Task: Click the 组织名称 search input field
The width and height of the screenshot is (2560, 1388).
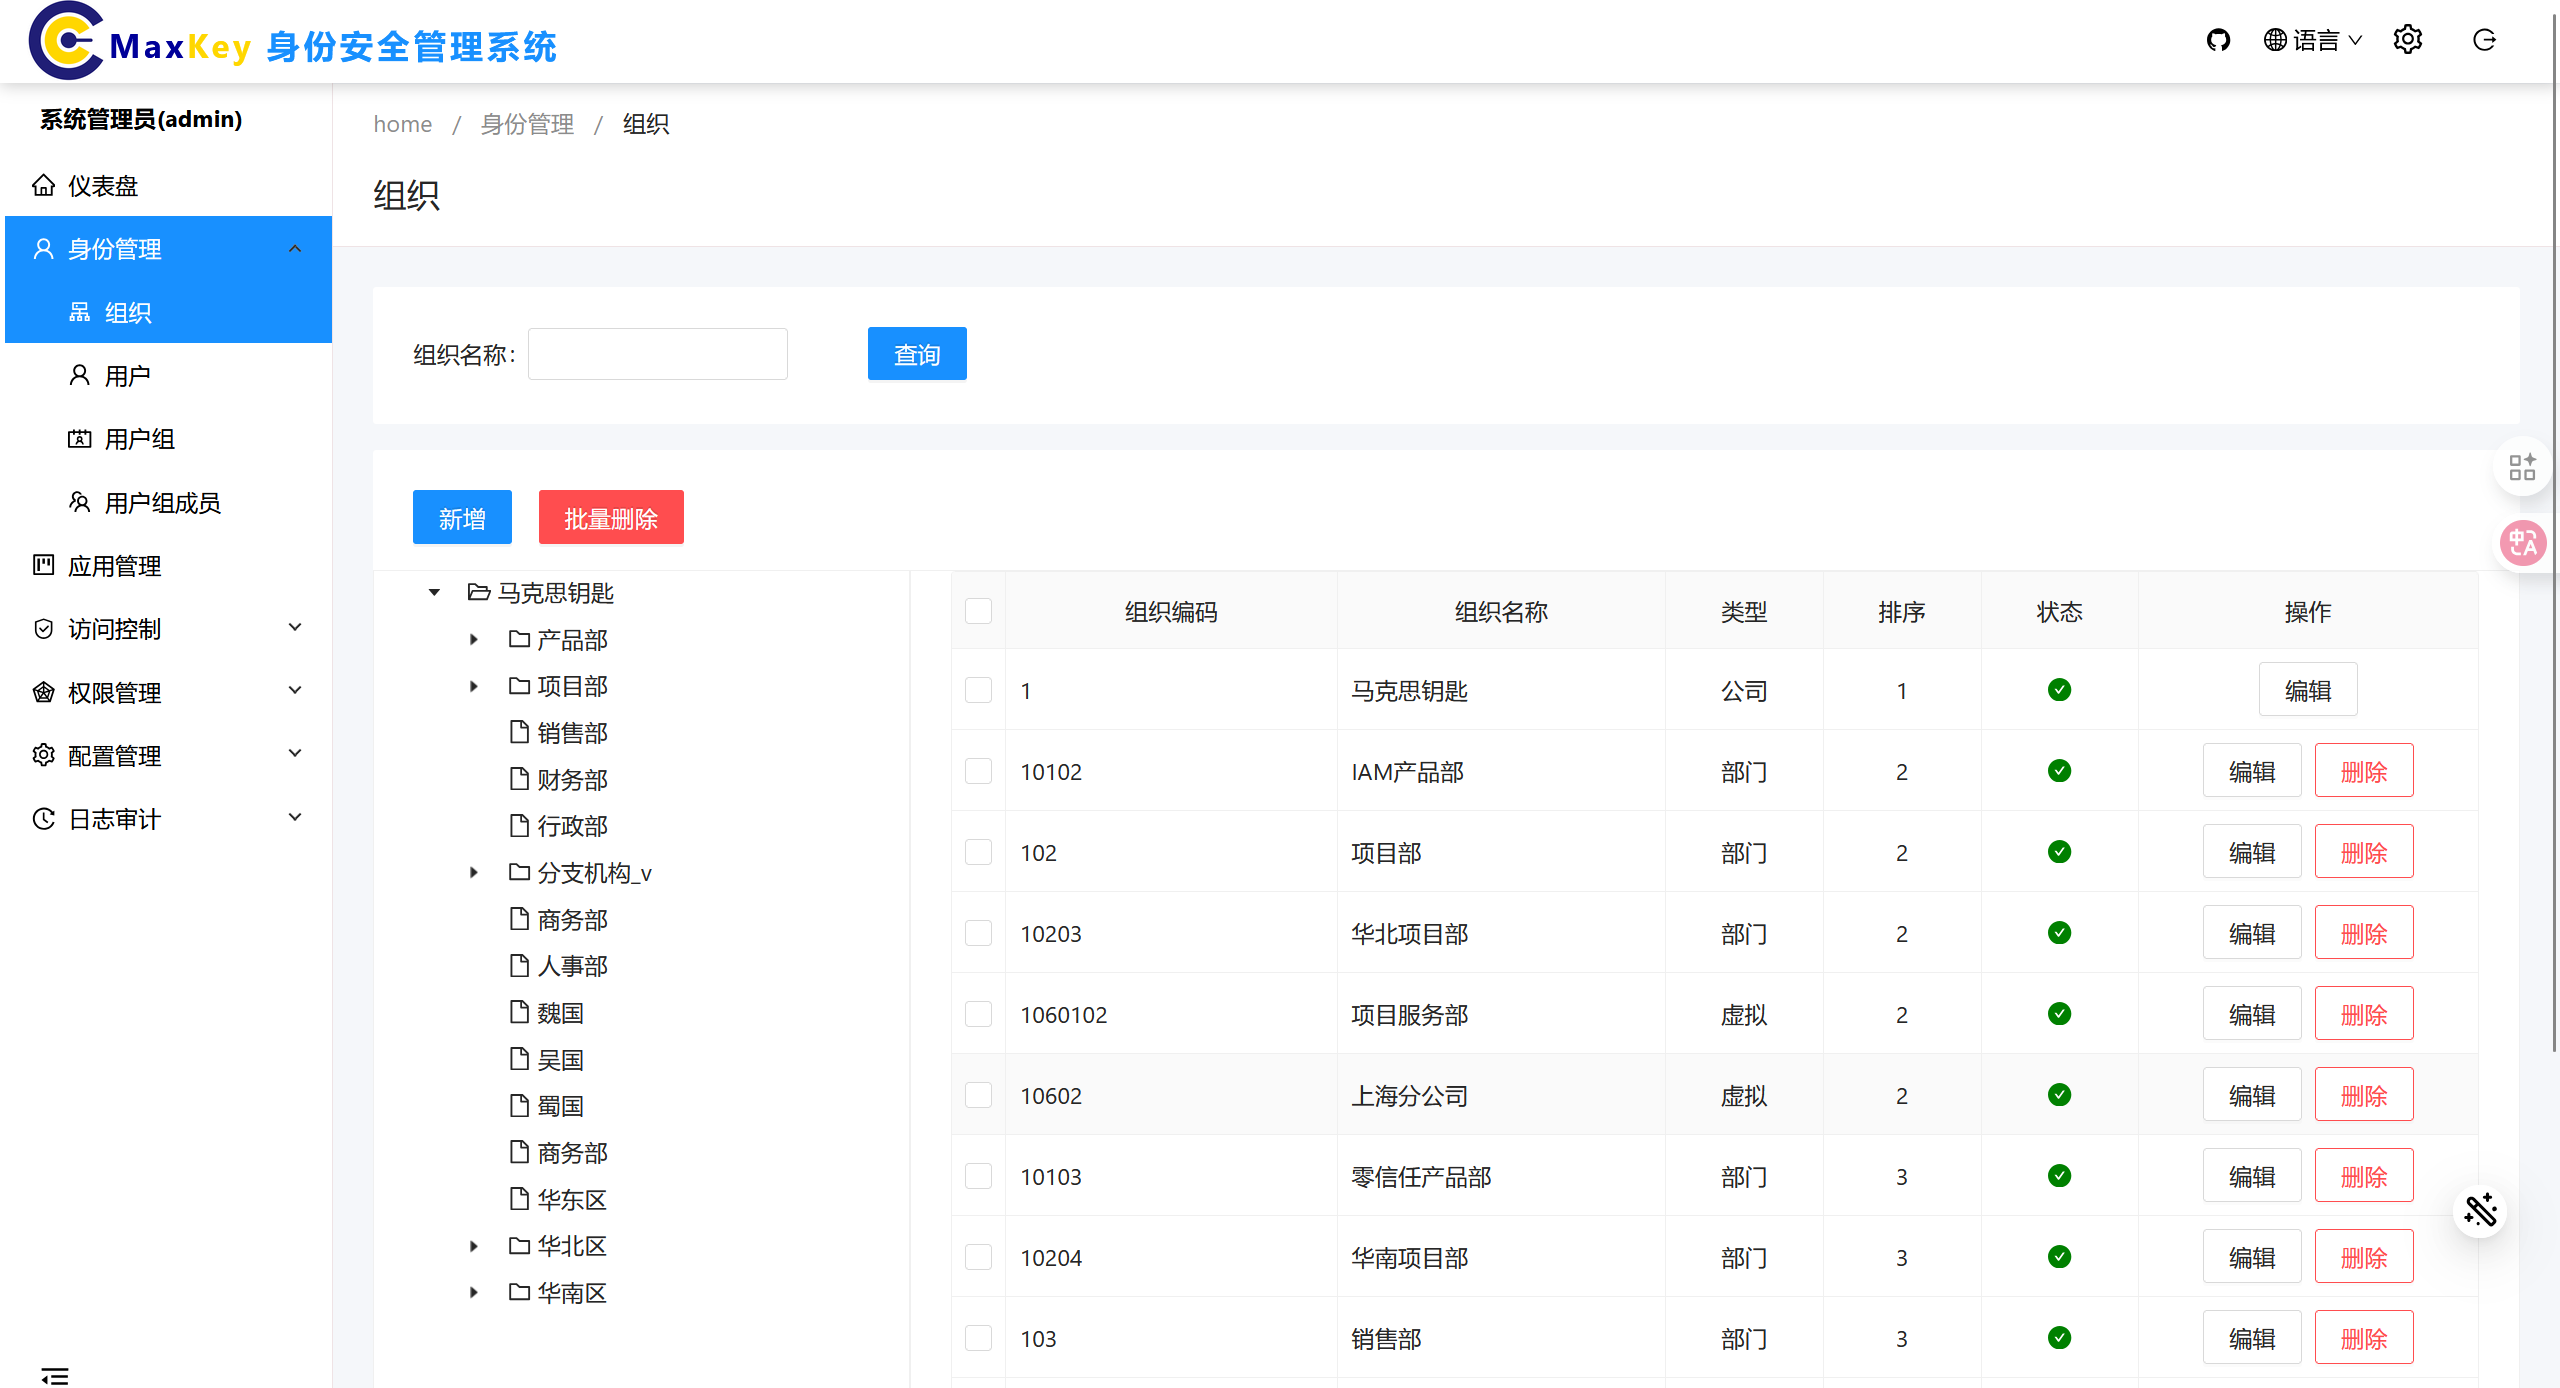Action: point(657,354)
